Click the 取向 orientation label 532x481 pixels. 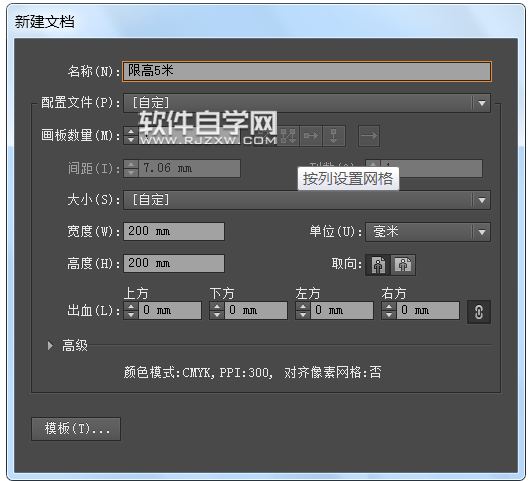[x=346, y=264]
